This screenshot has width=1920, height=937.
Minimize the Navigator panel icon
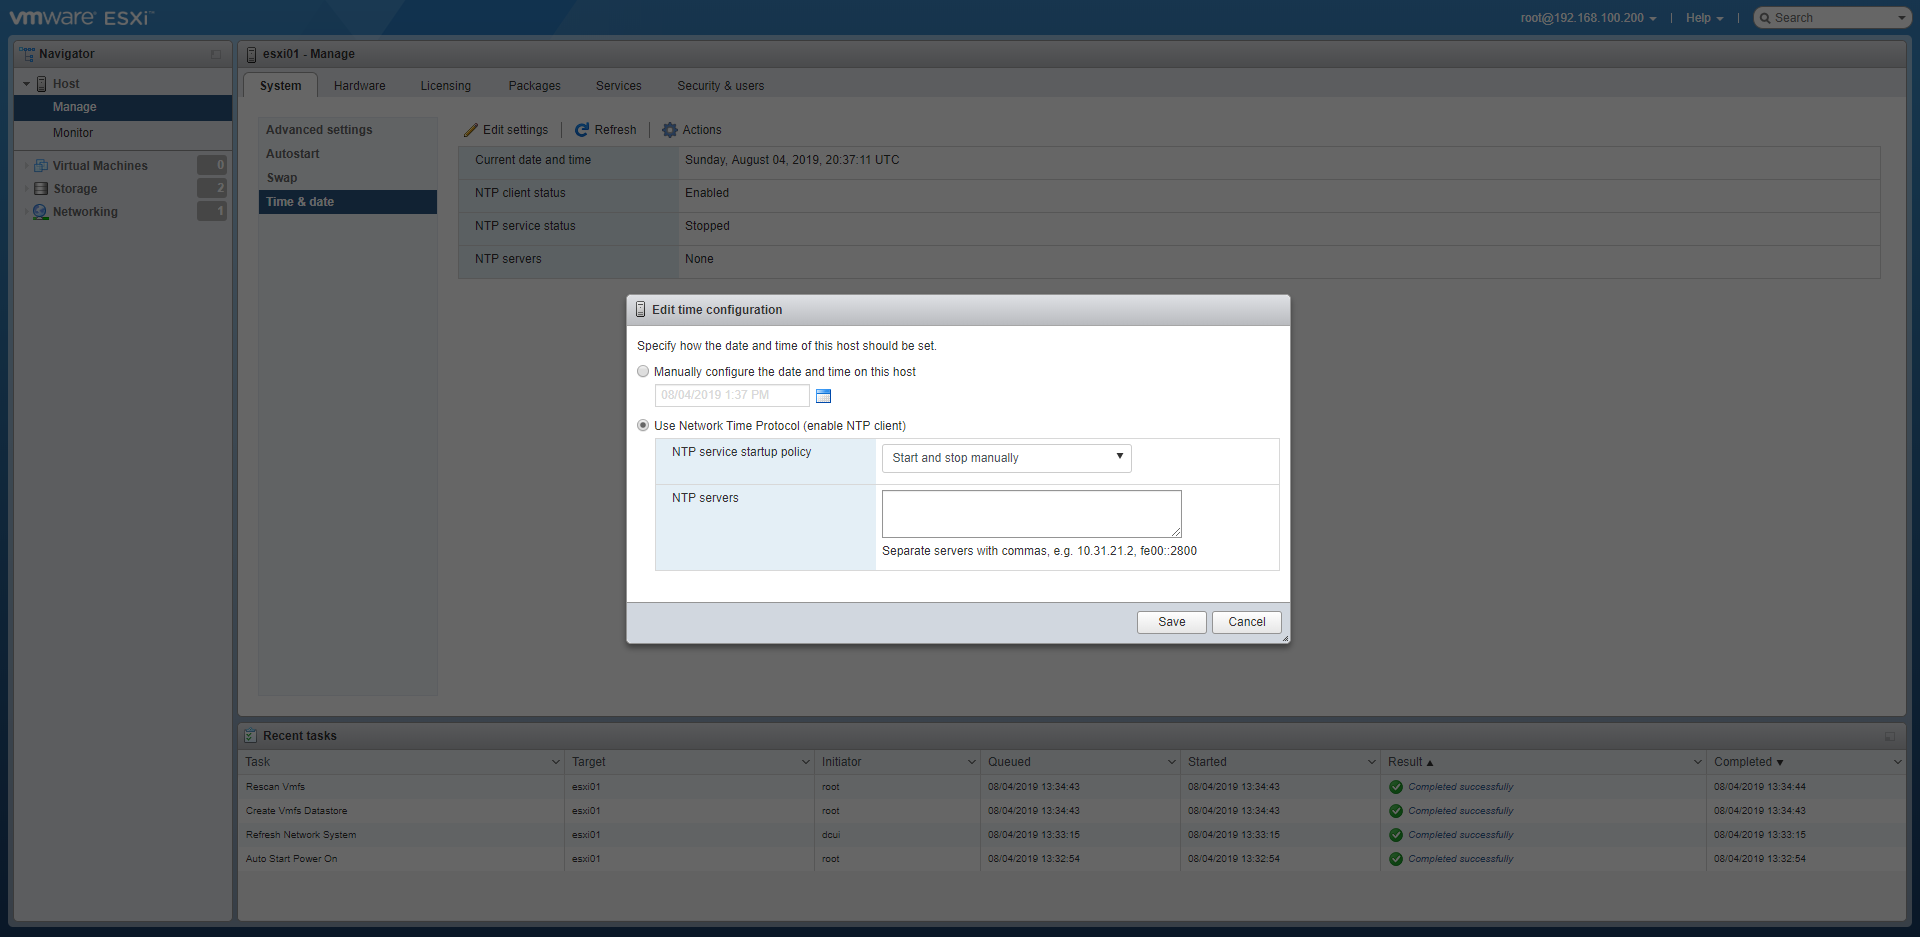216,54
